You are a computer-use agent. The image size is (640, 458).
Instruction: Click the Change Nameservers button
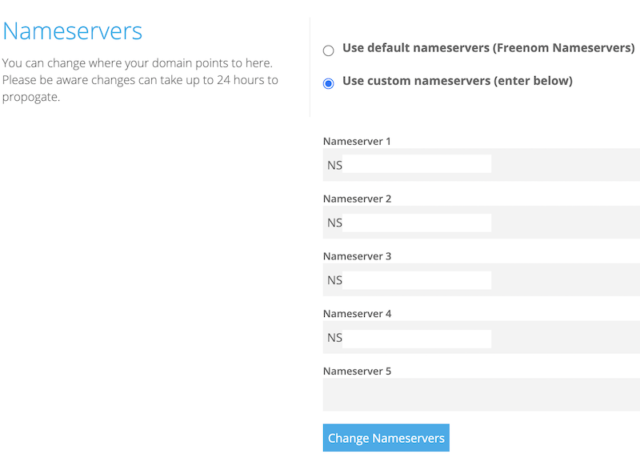point(386,438)
